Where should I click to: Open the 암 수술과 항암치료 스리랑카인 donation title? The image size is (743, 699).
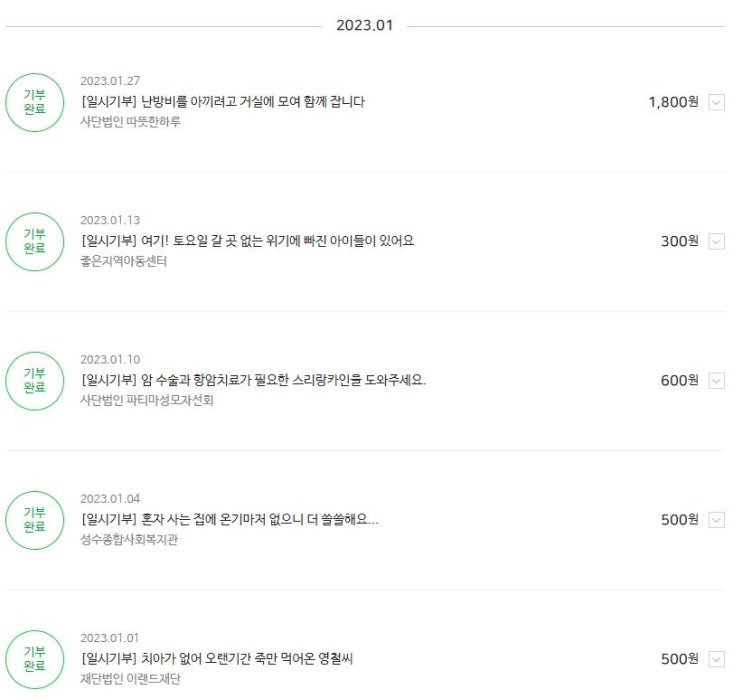pos(252,380)
